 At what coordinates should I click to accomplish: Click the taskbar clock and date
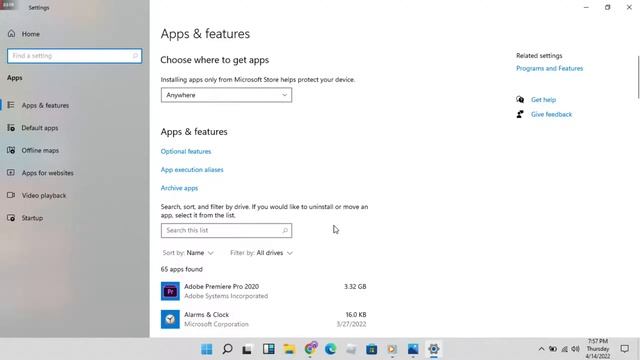(x=598, y=349)
